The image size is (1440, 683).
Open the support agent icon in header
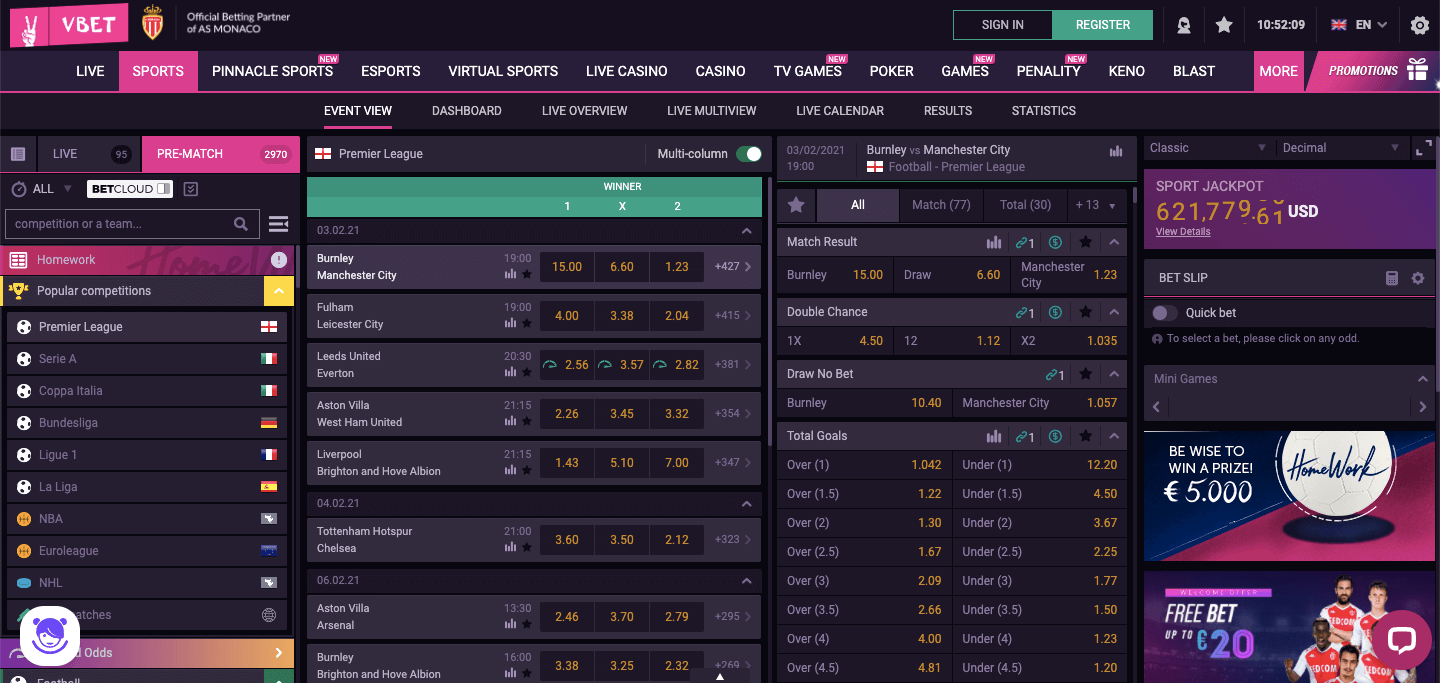[x=1184, y=25]
